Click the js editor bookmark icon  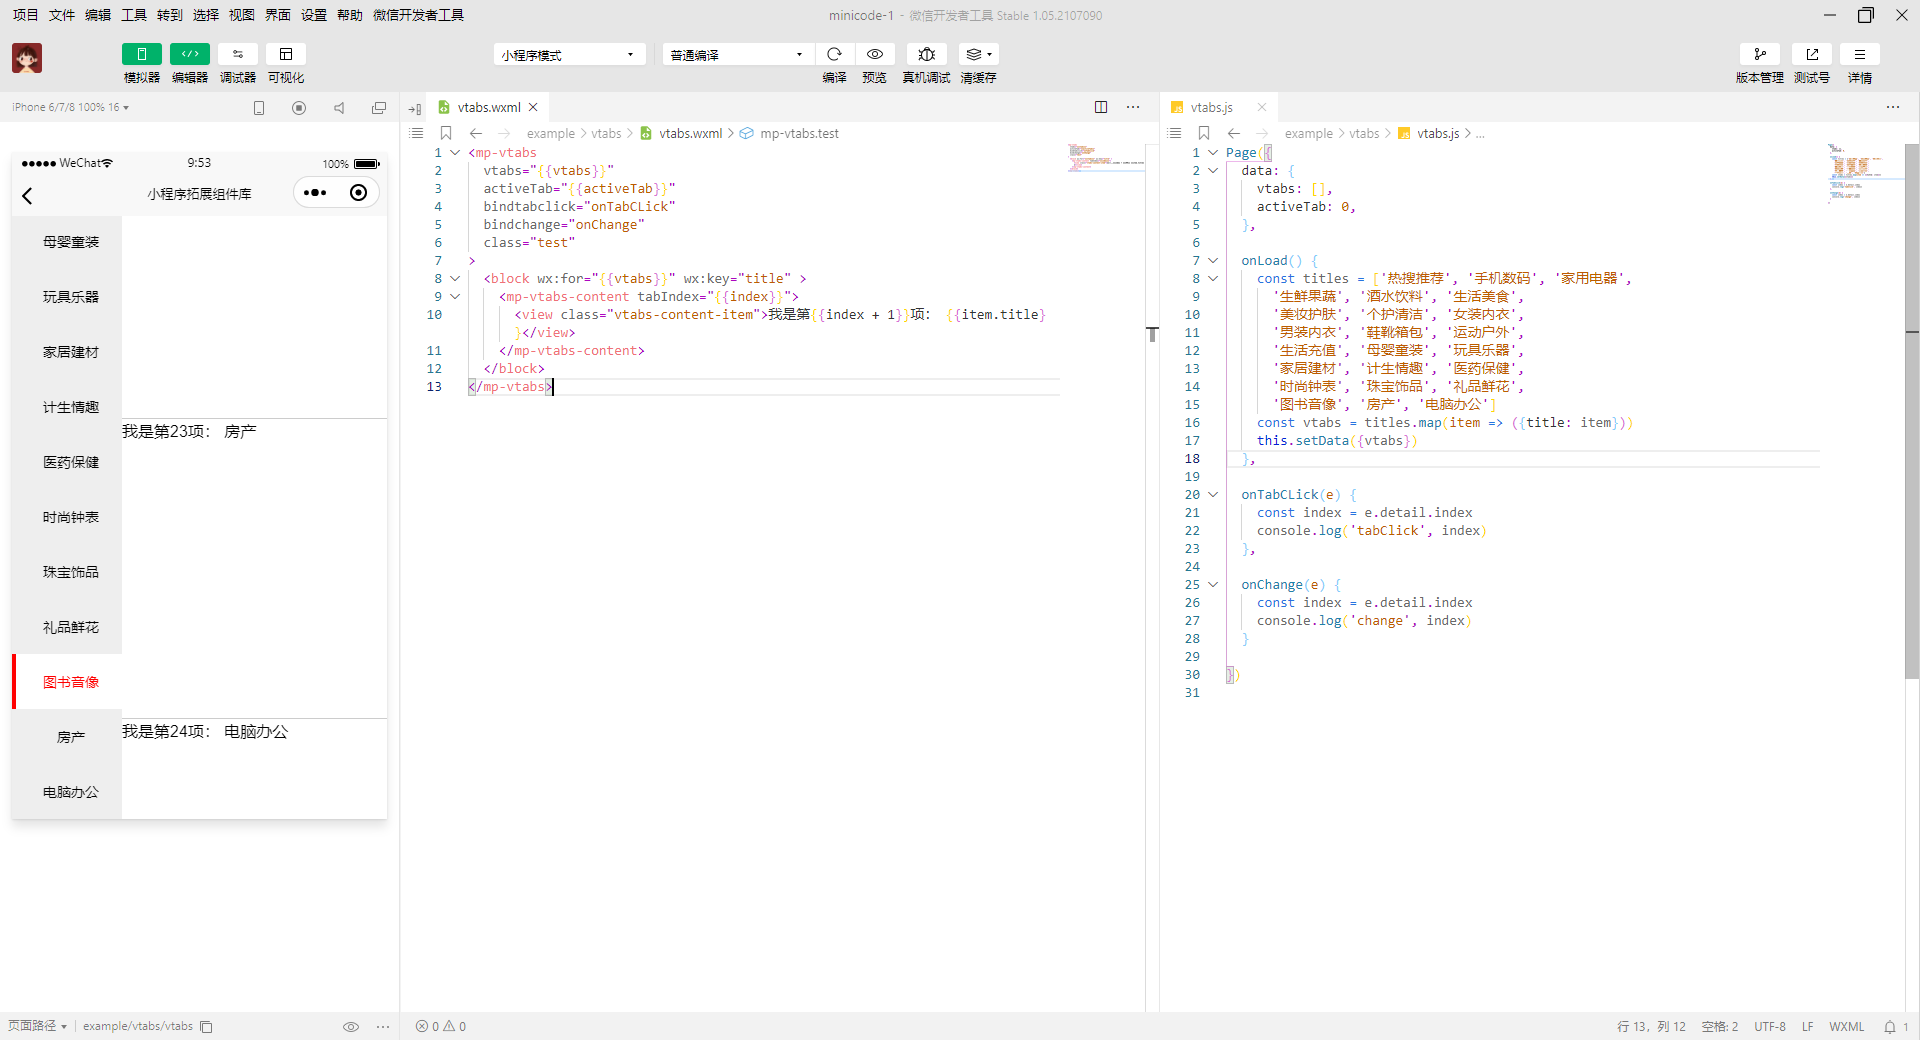[x=1204, y=133]
